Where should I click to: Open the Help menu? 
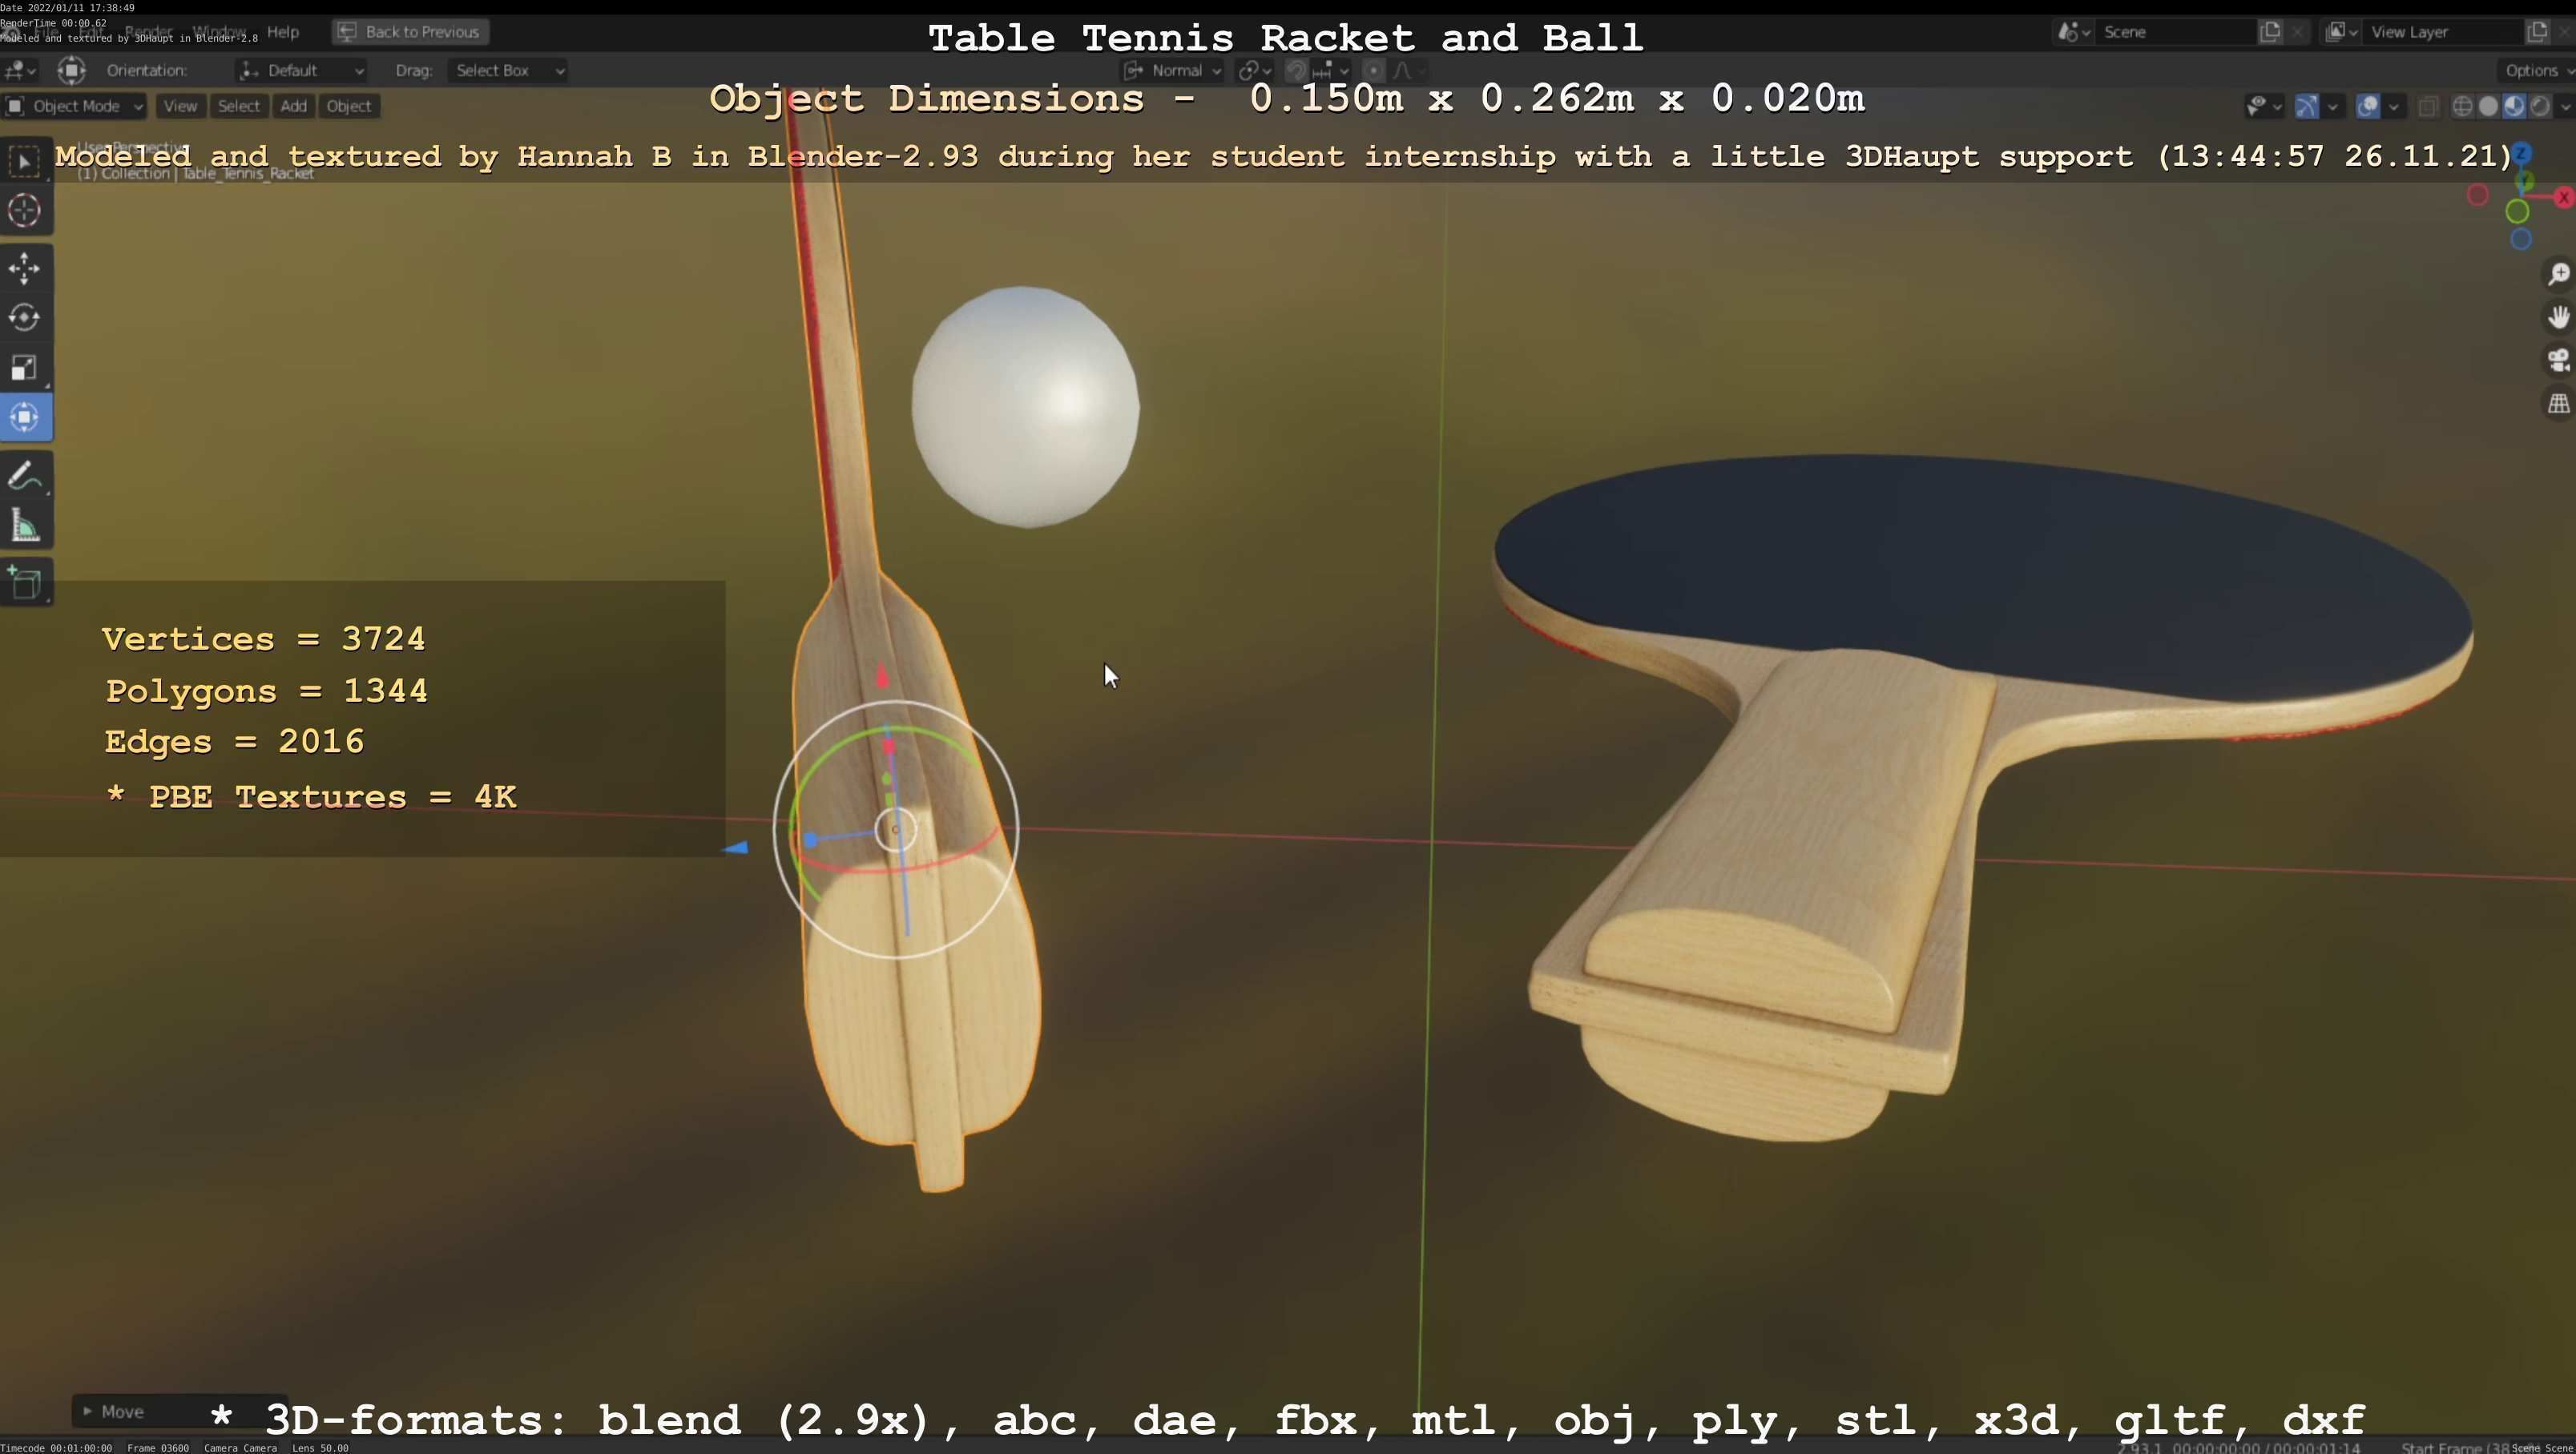click(283, 32)
